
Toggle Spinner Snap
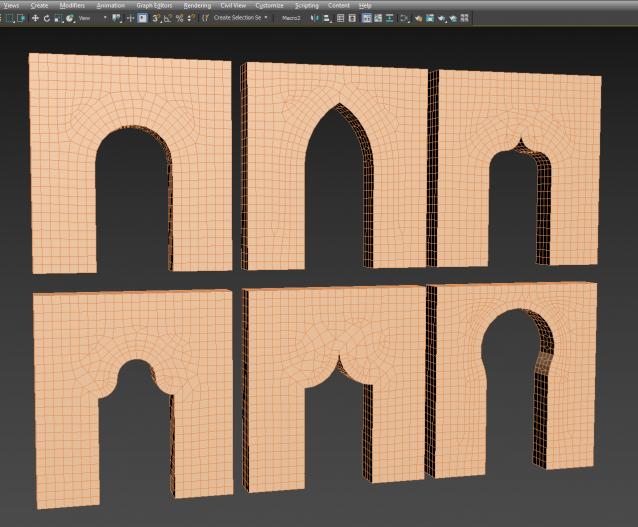coord(191,18)
